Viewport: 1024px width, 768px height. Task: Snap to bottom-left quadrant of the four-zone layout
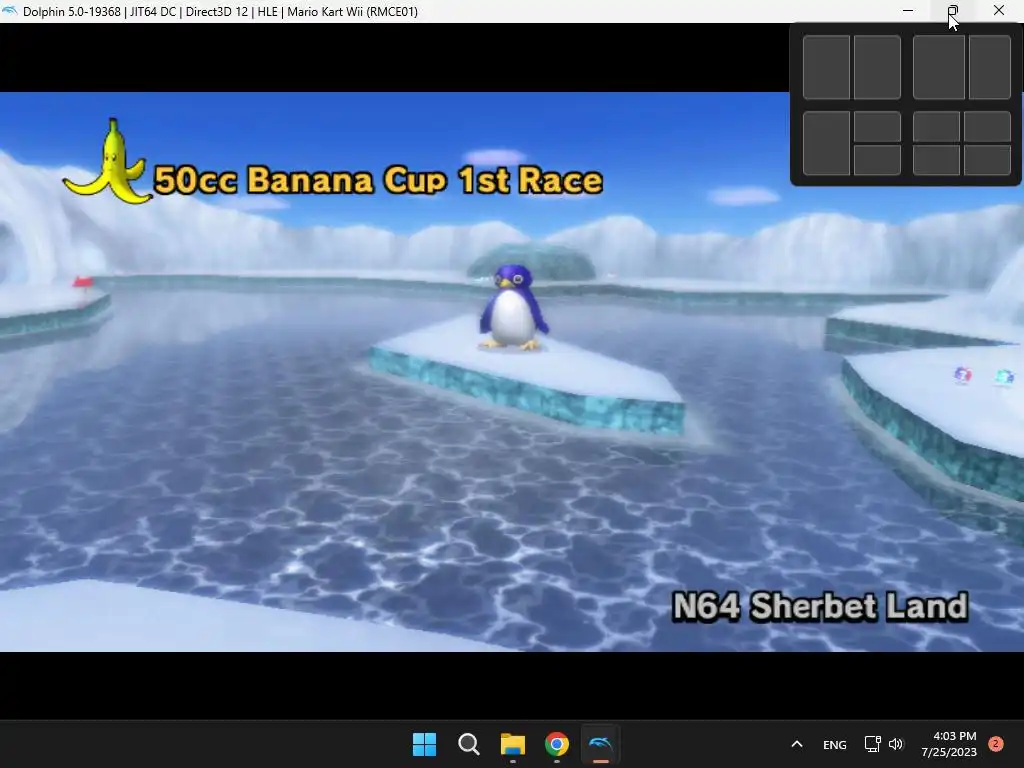point(936,160)
